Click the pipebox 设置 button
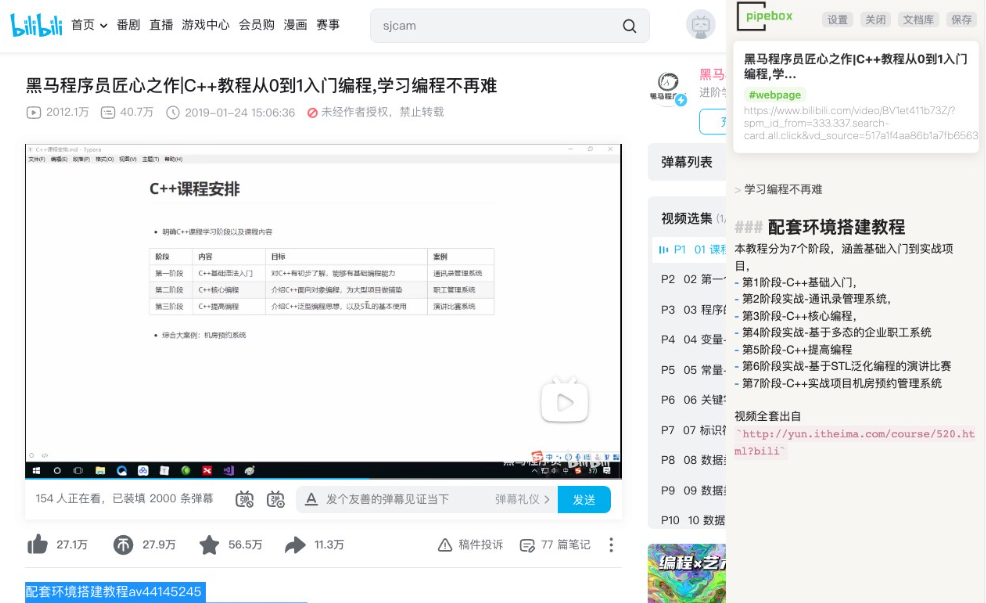986x603 pixels. pyautogui.click(x=837, y=19)
